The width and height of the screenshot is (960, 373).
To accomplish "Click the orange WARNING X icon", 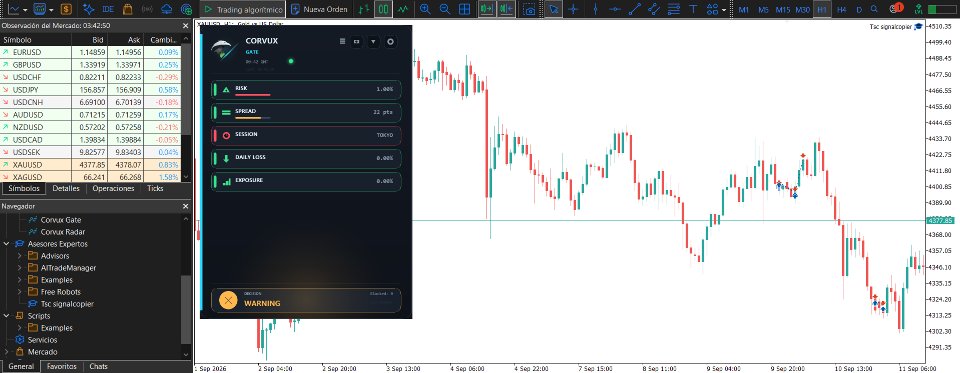I will 228,300.
